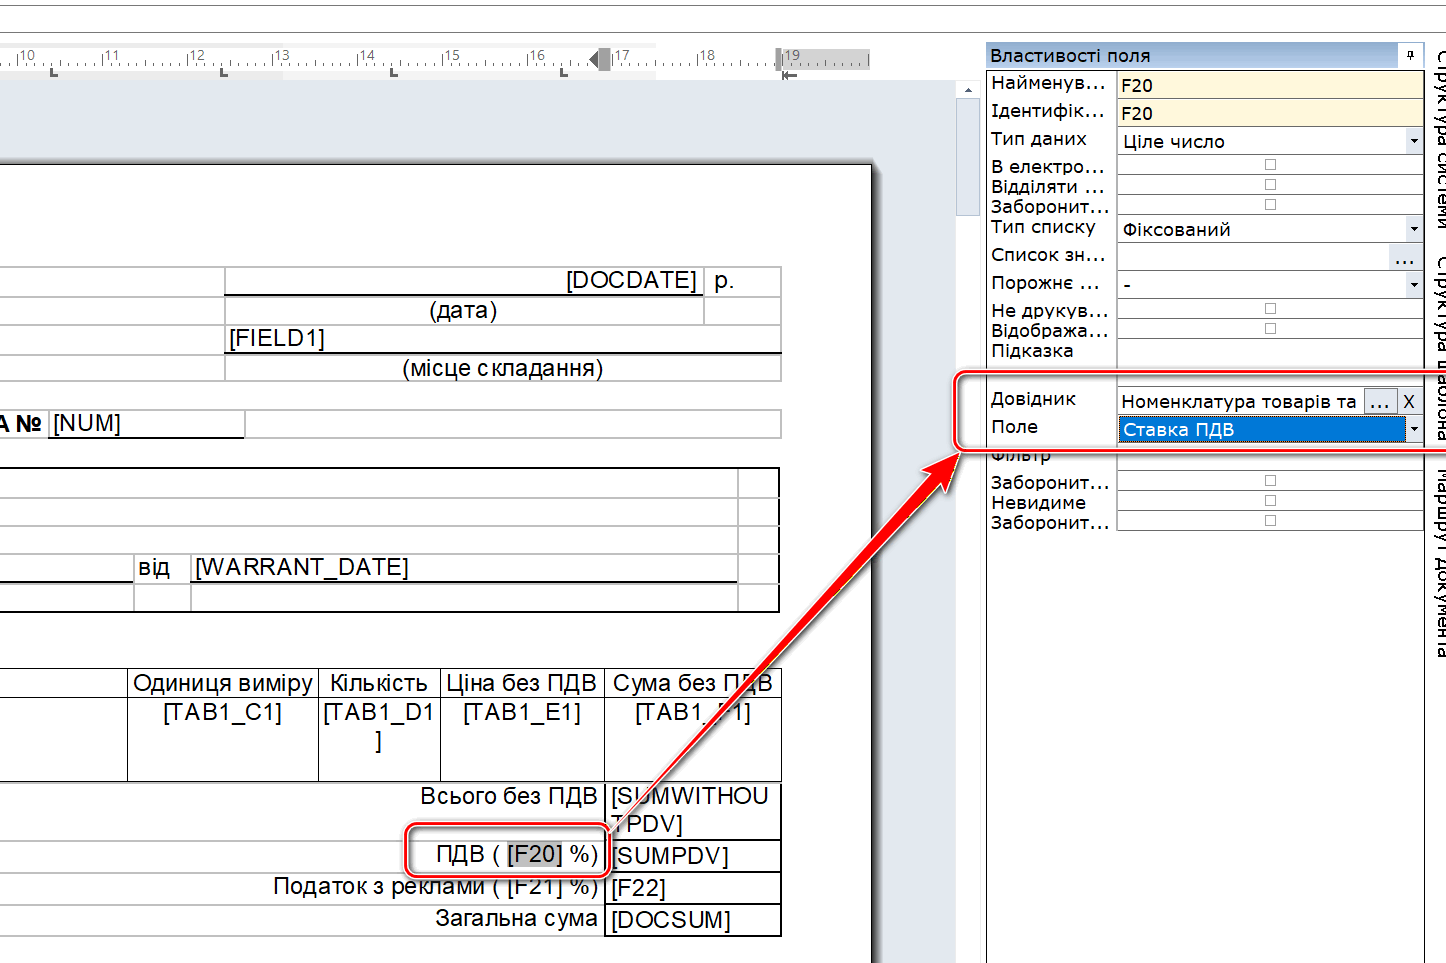Pin the Властивості поля panel

pos(1410,55)
